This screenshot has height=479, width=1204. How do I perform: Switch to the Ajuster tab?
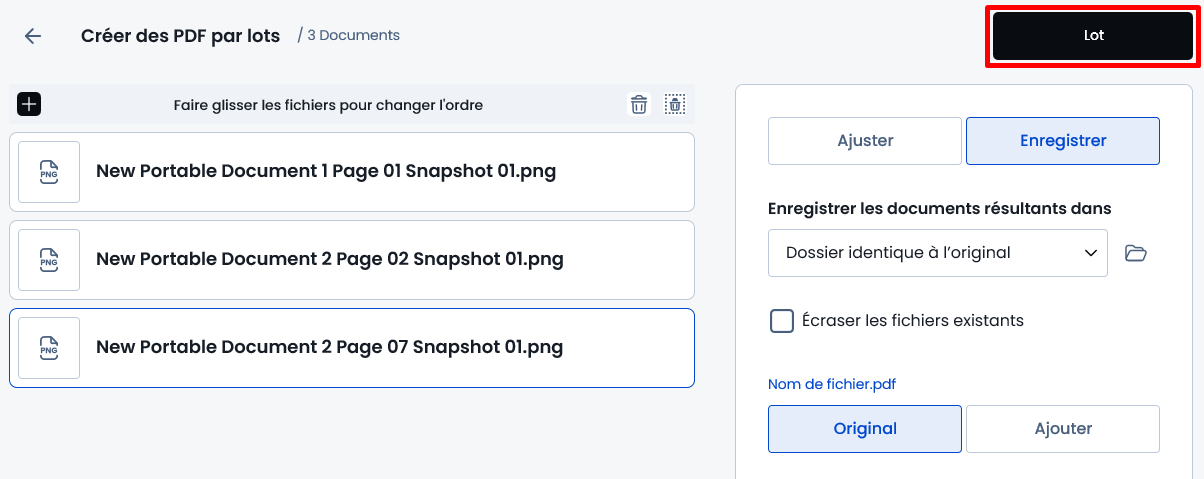865,141
